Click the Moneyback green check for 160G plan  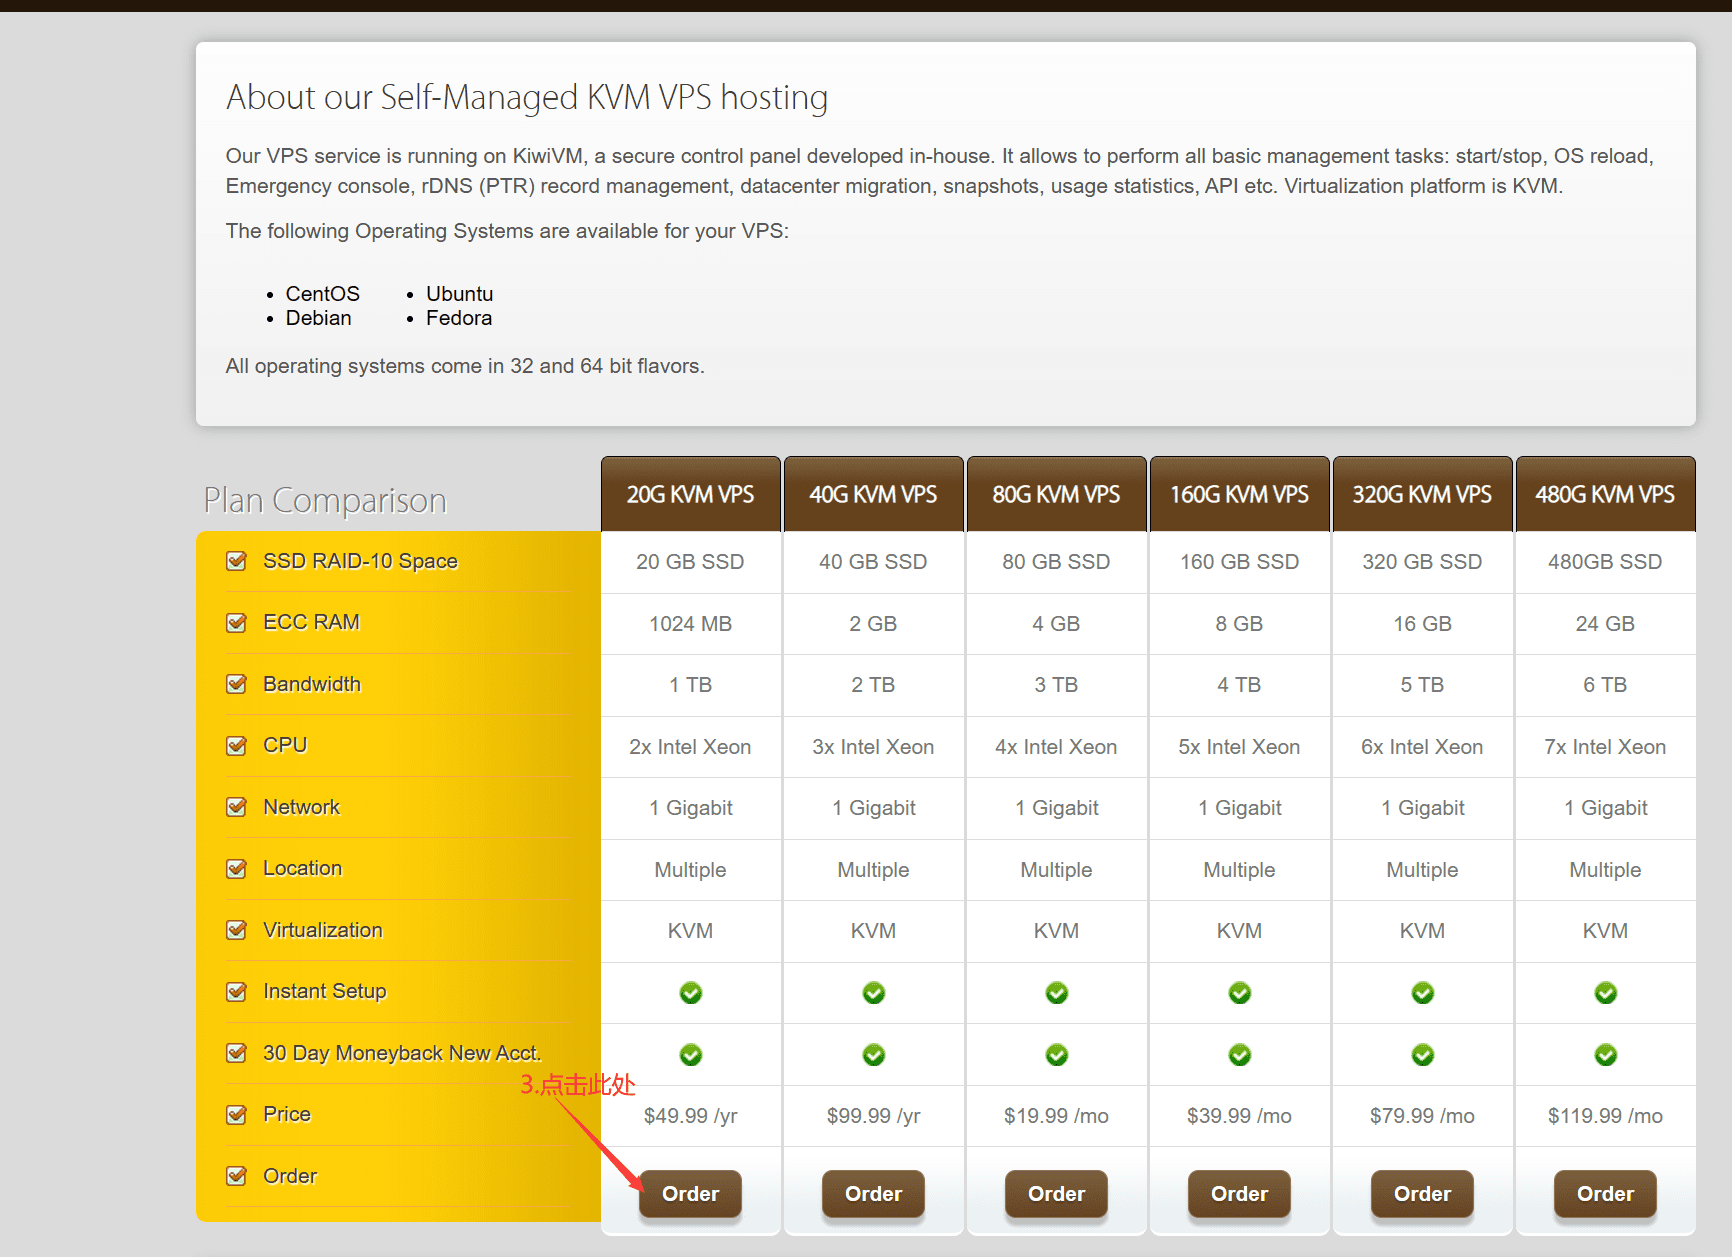1240,1055
